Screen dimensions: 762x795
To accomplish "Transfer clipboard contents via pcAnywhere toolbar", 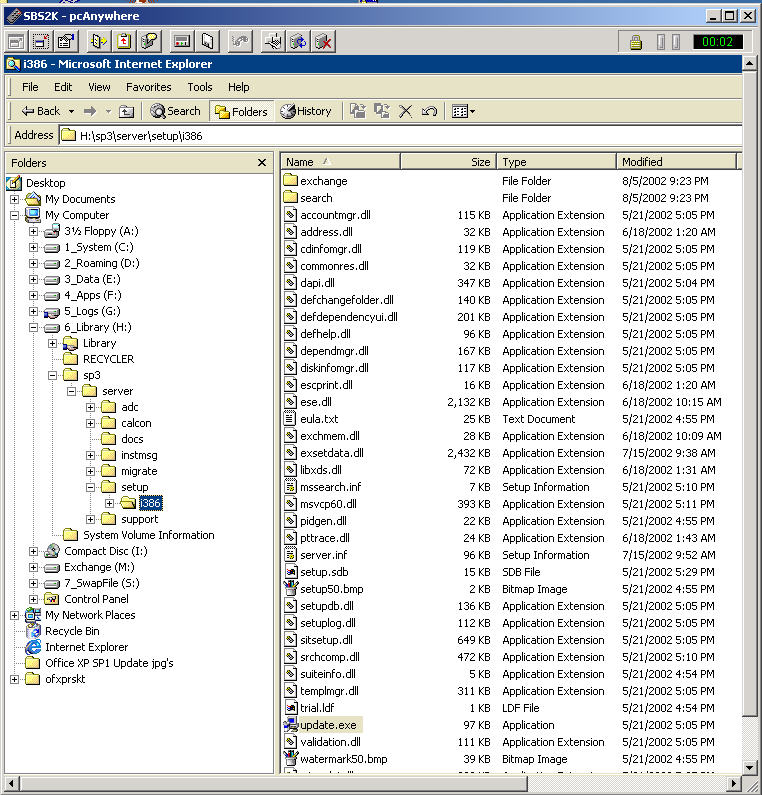I will pyautogui.click(x=124, y=42).
